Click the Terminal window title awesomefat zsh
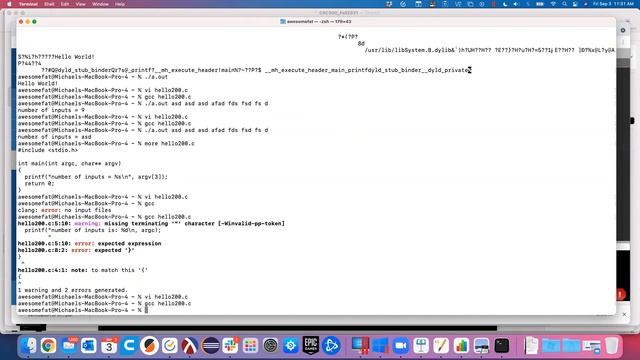This screenshot has width=640, height=360. point(316,22)
